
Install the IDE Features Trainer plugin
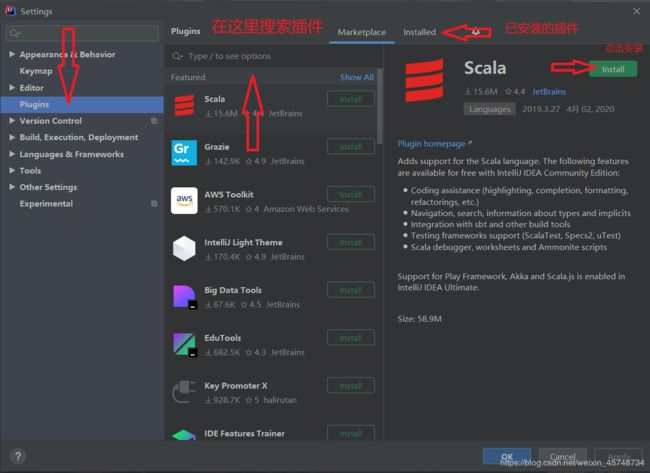click(351, 433)
